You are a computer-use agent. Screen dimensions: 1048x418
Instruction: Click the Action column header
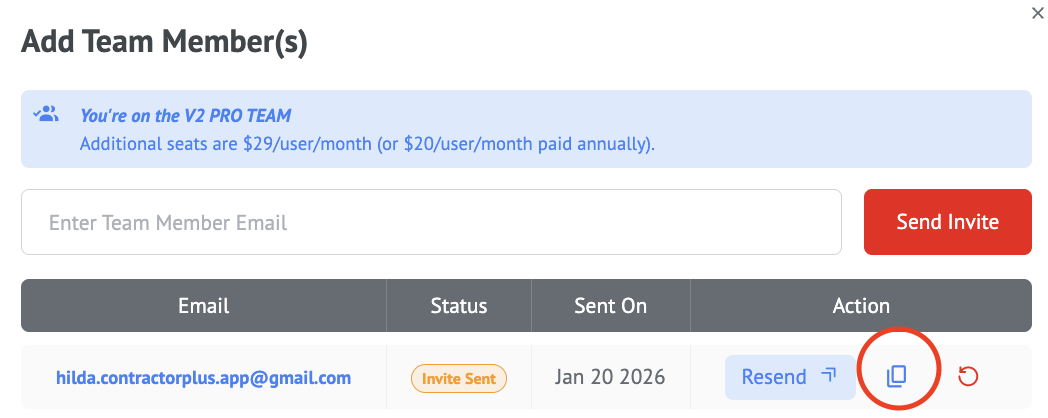(x=860, y=305)
